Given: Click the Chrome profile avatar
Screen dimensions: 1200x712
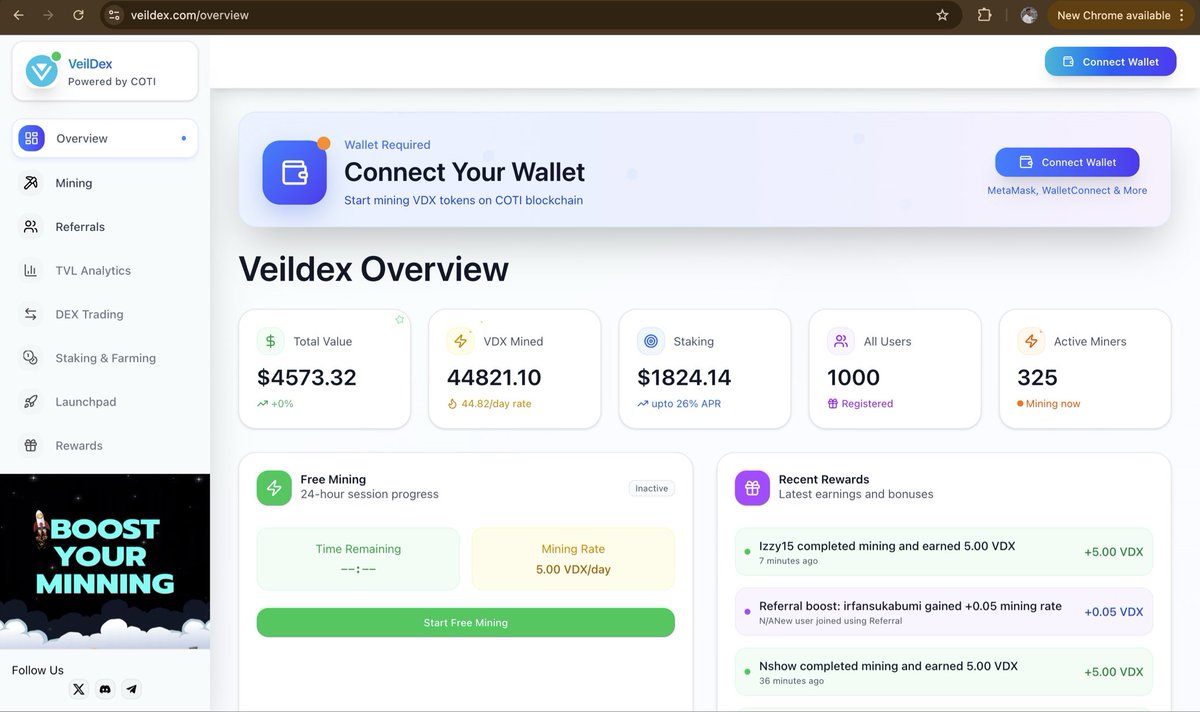Looking at the screenshot, I should pyautogui.click(x=1029, y=15).
